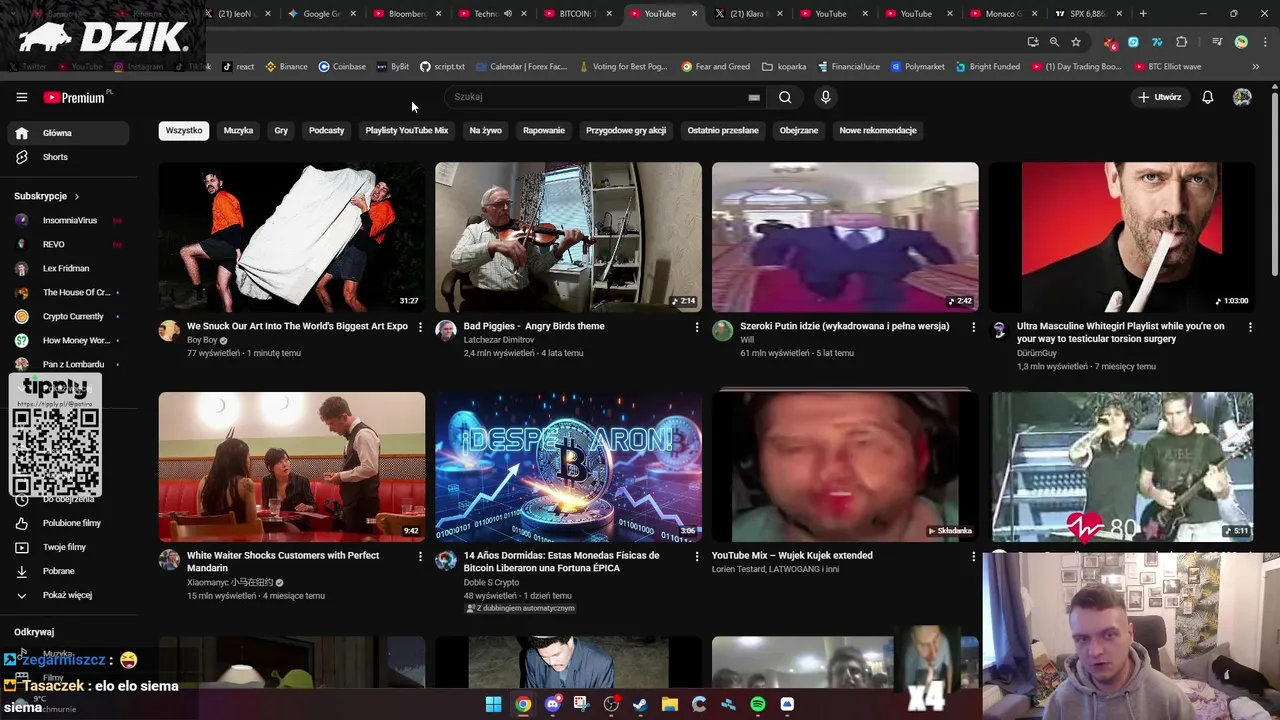Viewport: 1280px width, 720px height.
Task: Open the Boy Boy channel avatar
Action: click(x=169, y=331)
